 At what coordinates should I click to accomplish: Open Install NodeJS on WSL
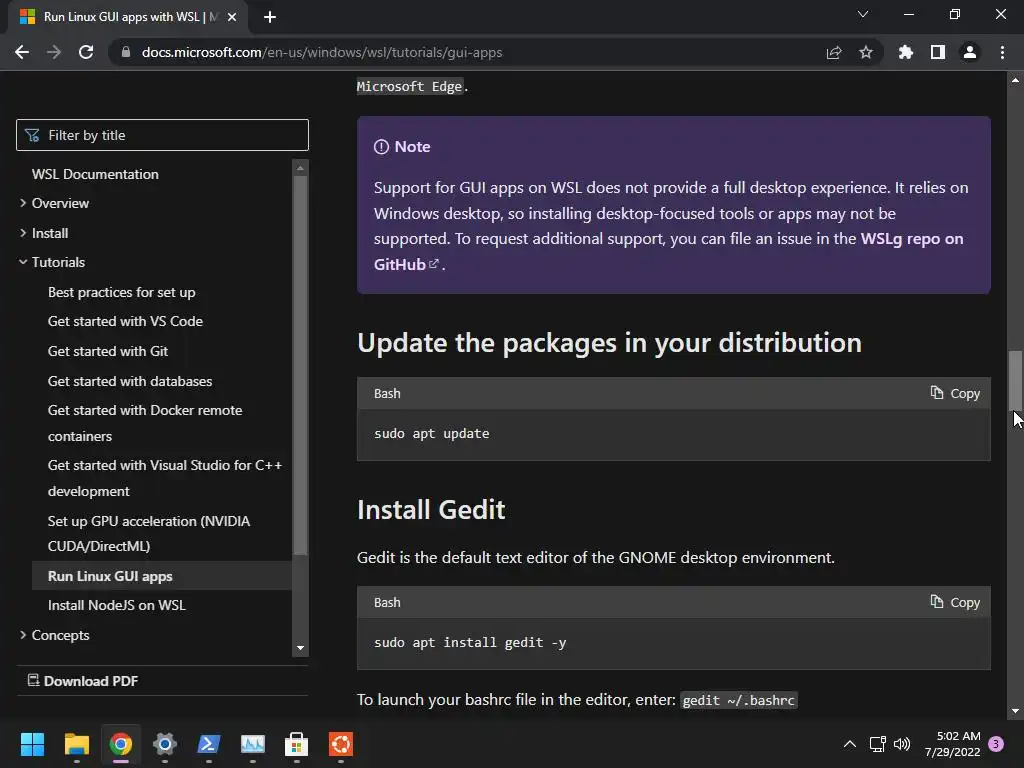coord(117,605)
